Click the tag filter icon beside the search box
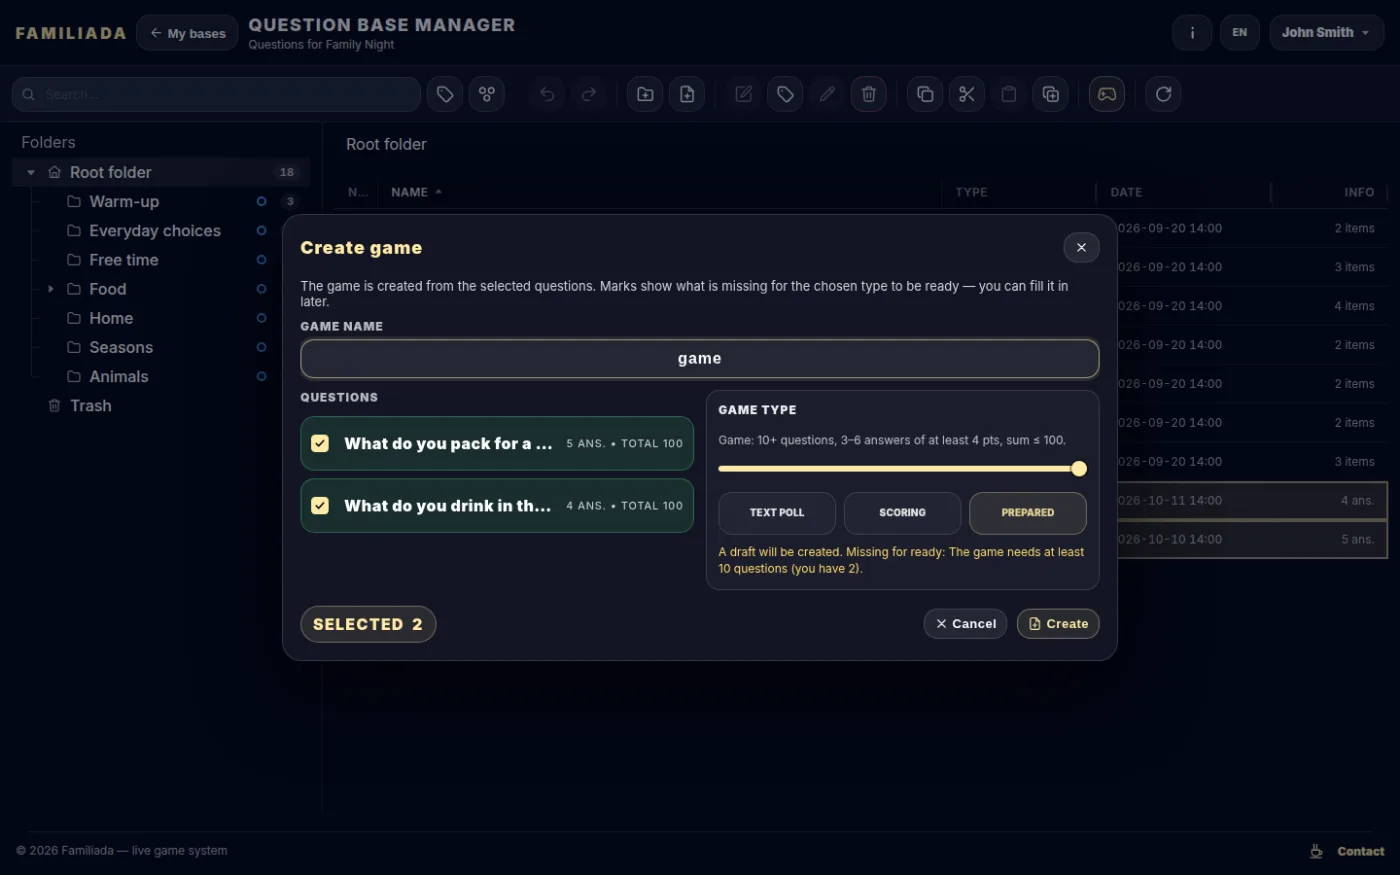This screenshot has height=875, width=1400. [445, 94]
